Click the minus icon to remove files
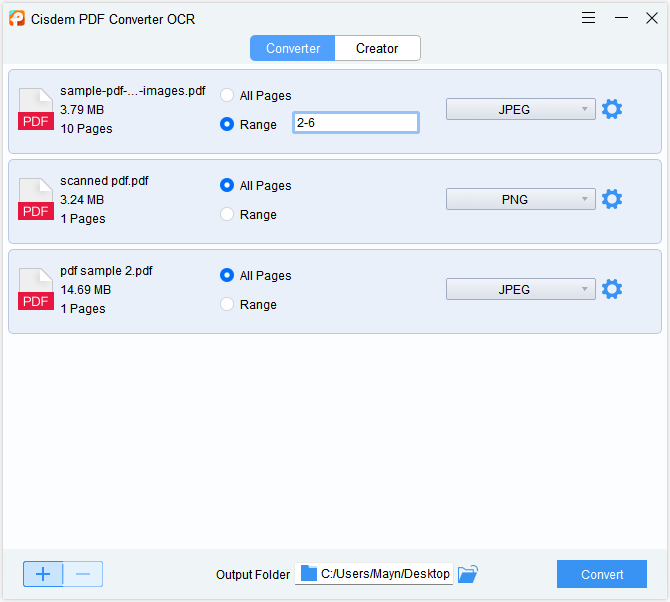 click(x=83, y=574)
